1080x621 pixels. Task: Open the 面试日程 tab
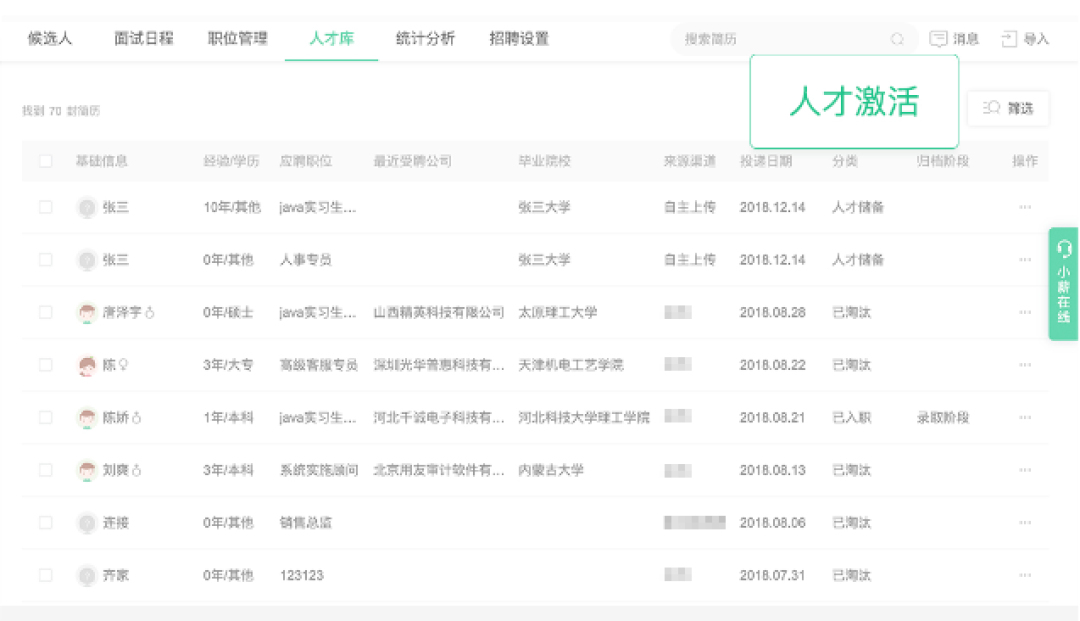click(x=144, y=39)
